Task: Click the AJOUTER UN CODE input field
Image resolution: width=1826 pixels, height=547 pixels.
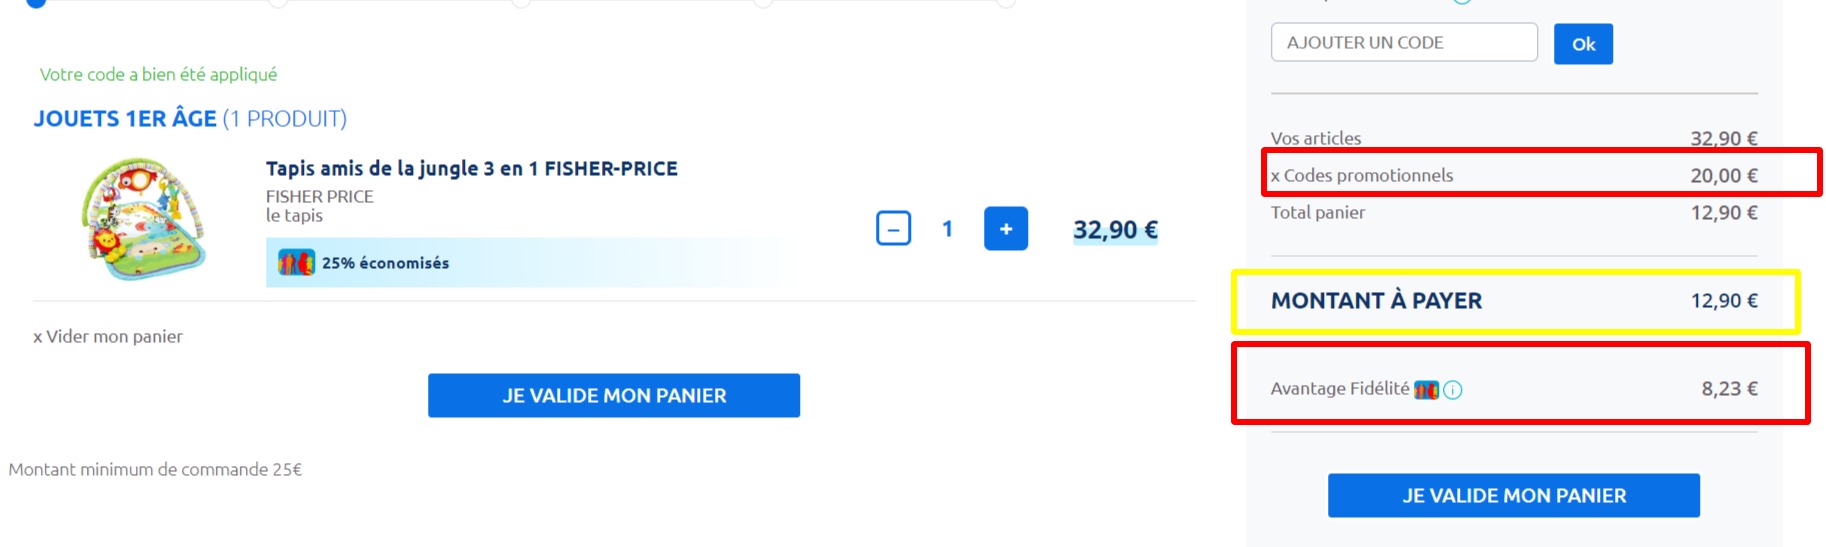Action: pyautogui.click(x=1403, y=43)
